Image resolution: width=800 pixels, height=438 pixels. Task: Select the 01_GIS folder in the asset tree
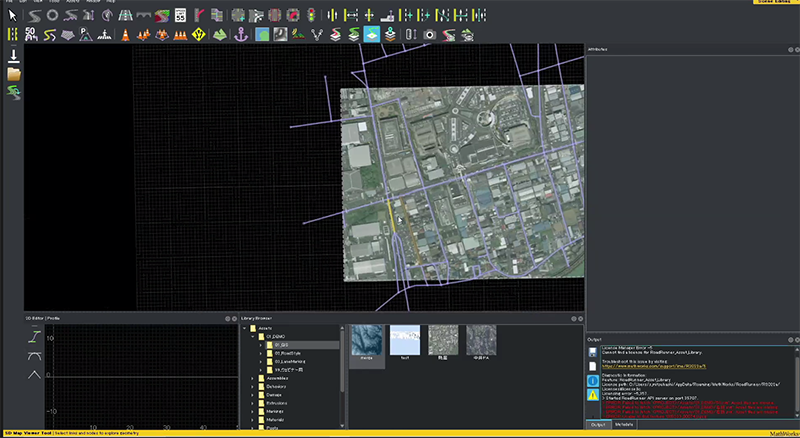(x=281, y=345)
